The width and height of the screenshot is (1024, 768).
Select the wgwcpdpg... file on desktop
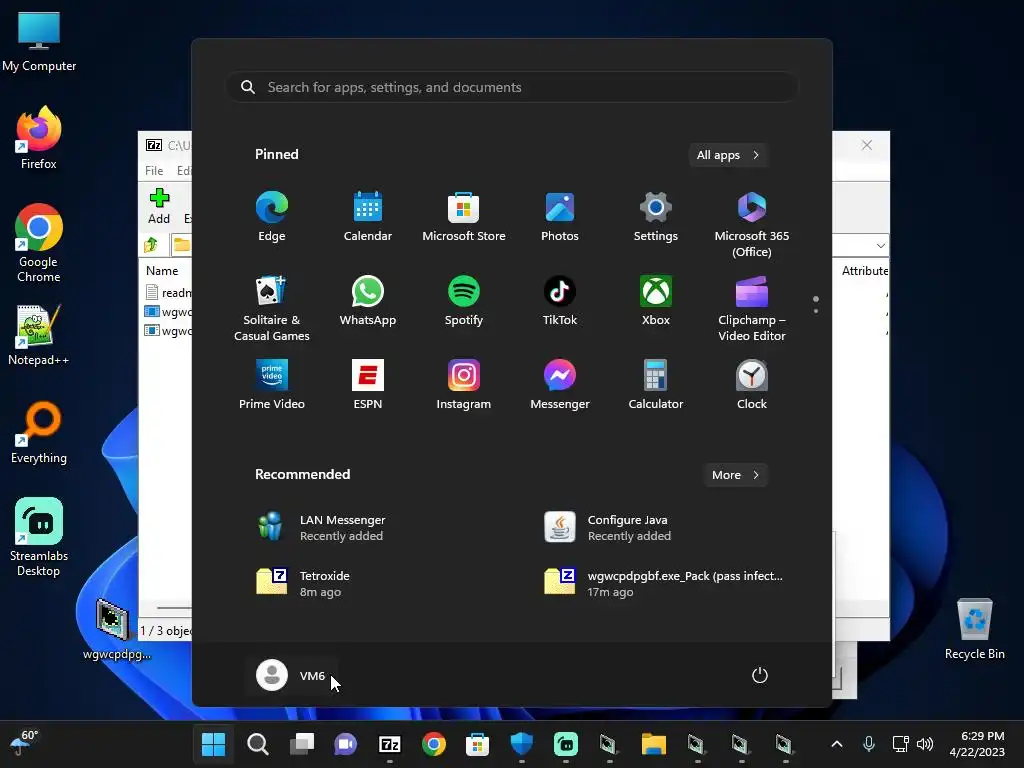pos(116,630)
